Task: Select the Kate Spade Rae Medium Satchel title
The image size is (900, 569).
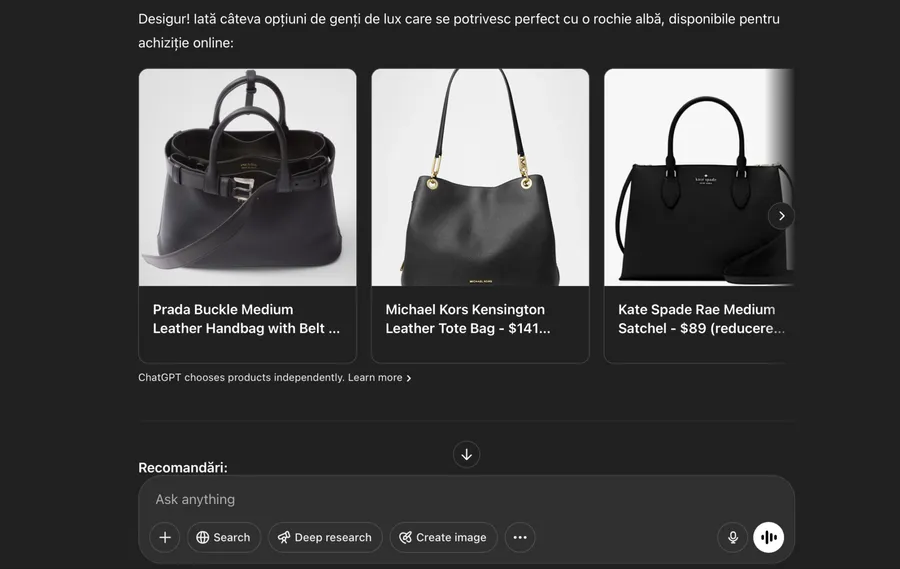Action: pyautogui.click(x=701, y=319)
